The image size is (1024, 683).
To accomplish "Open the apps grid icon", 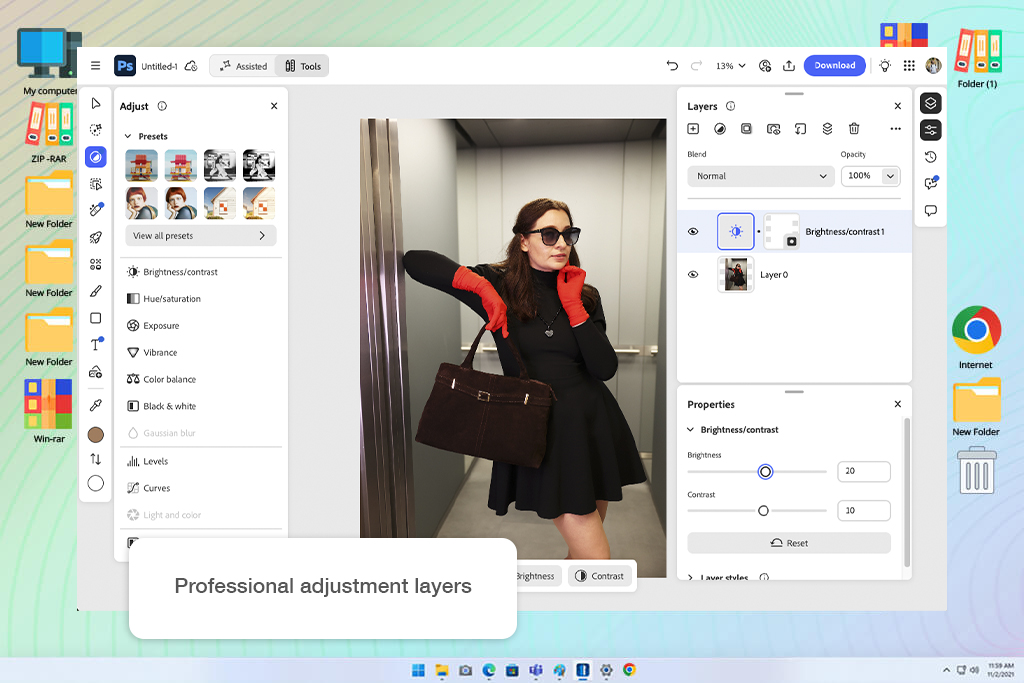I will click(x=909, y=65).
